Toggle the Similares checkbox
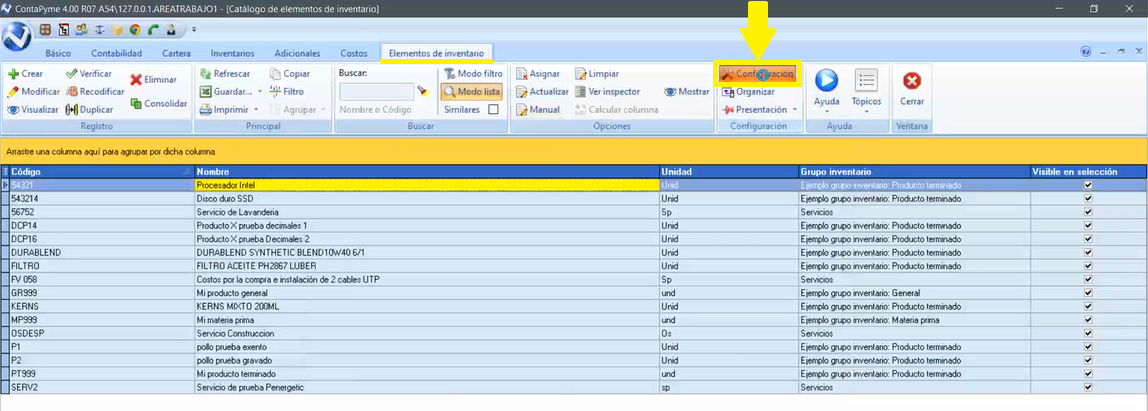1148x411 pixels. coord(493,109)
